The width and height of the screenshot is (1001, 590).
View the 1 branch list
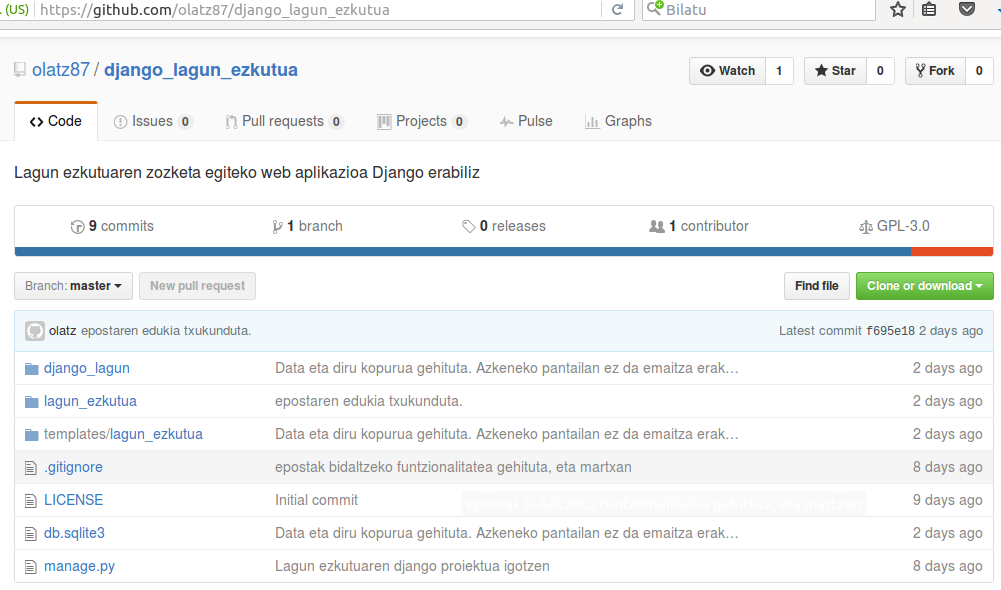pyautogui.click(x=307, y=227)
